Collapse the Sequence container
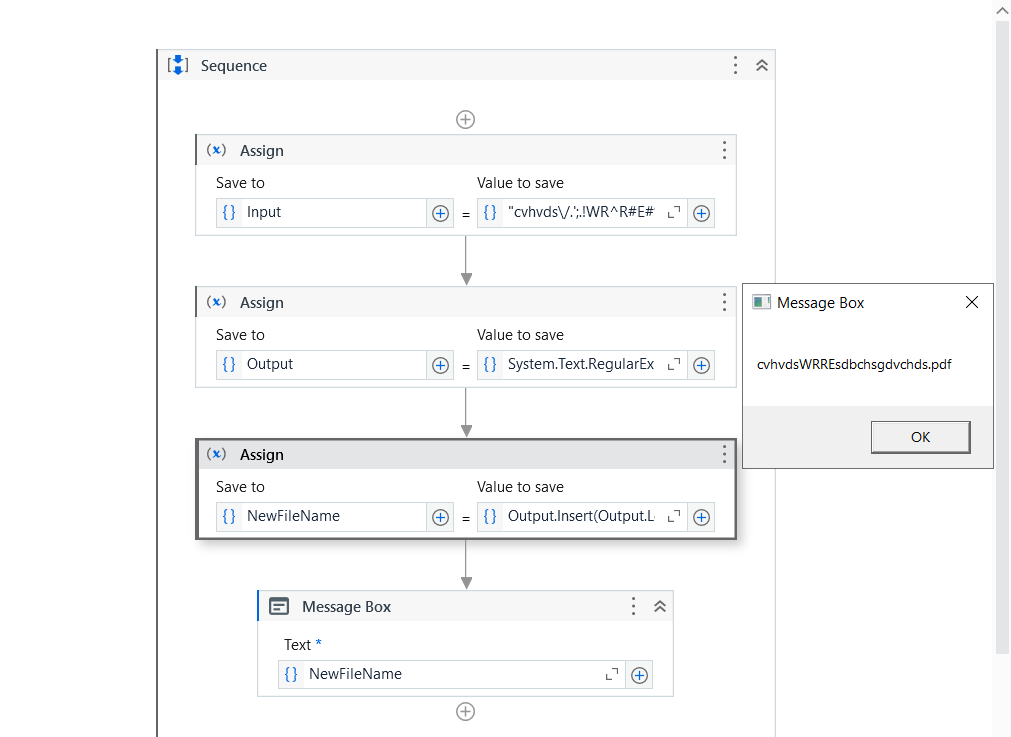The height and width of the screenshot is (737, 1011). (x=762, y=66)
